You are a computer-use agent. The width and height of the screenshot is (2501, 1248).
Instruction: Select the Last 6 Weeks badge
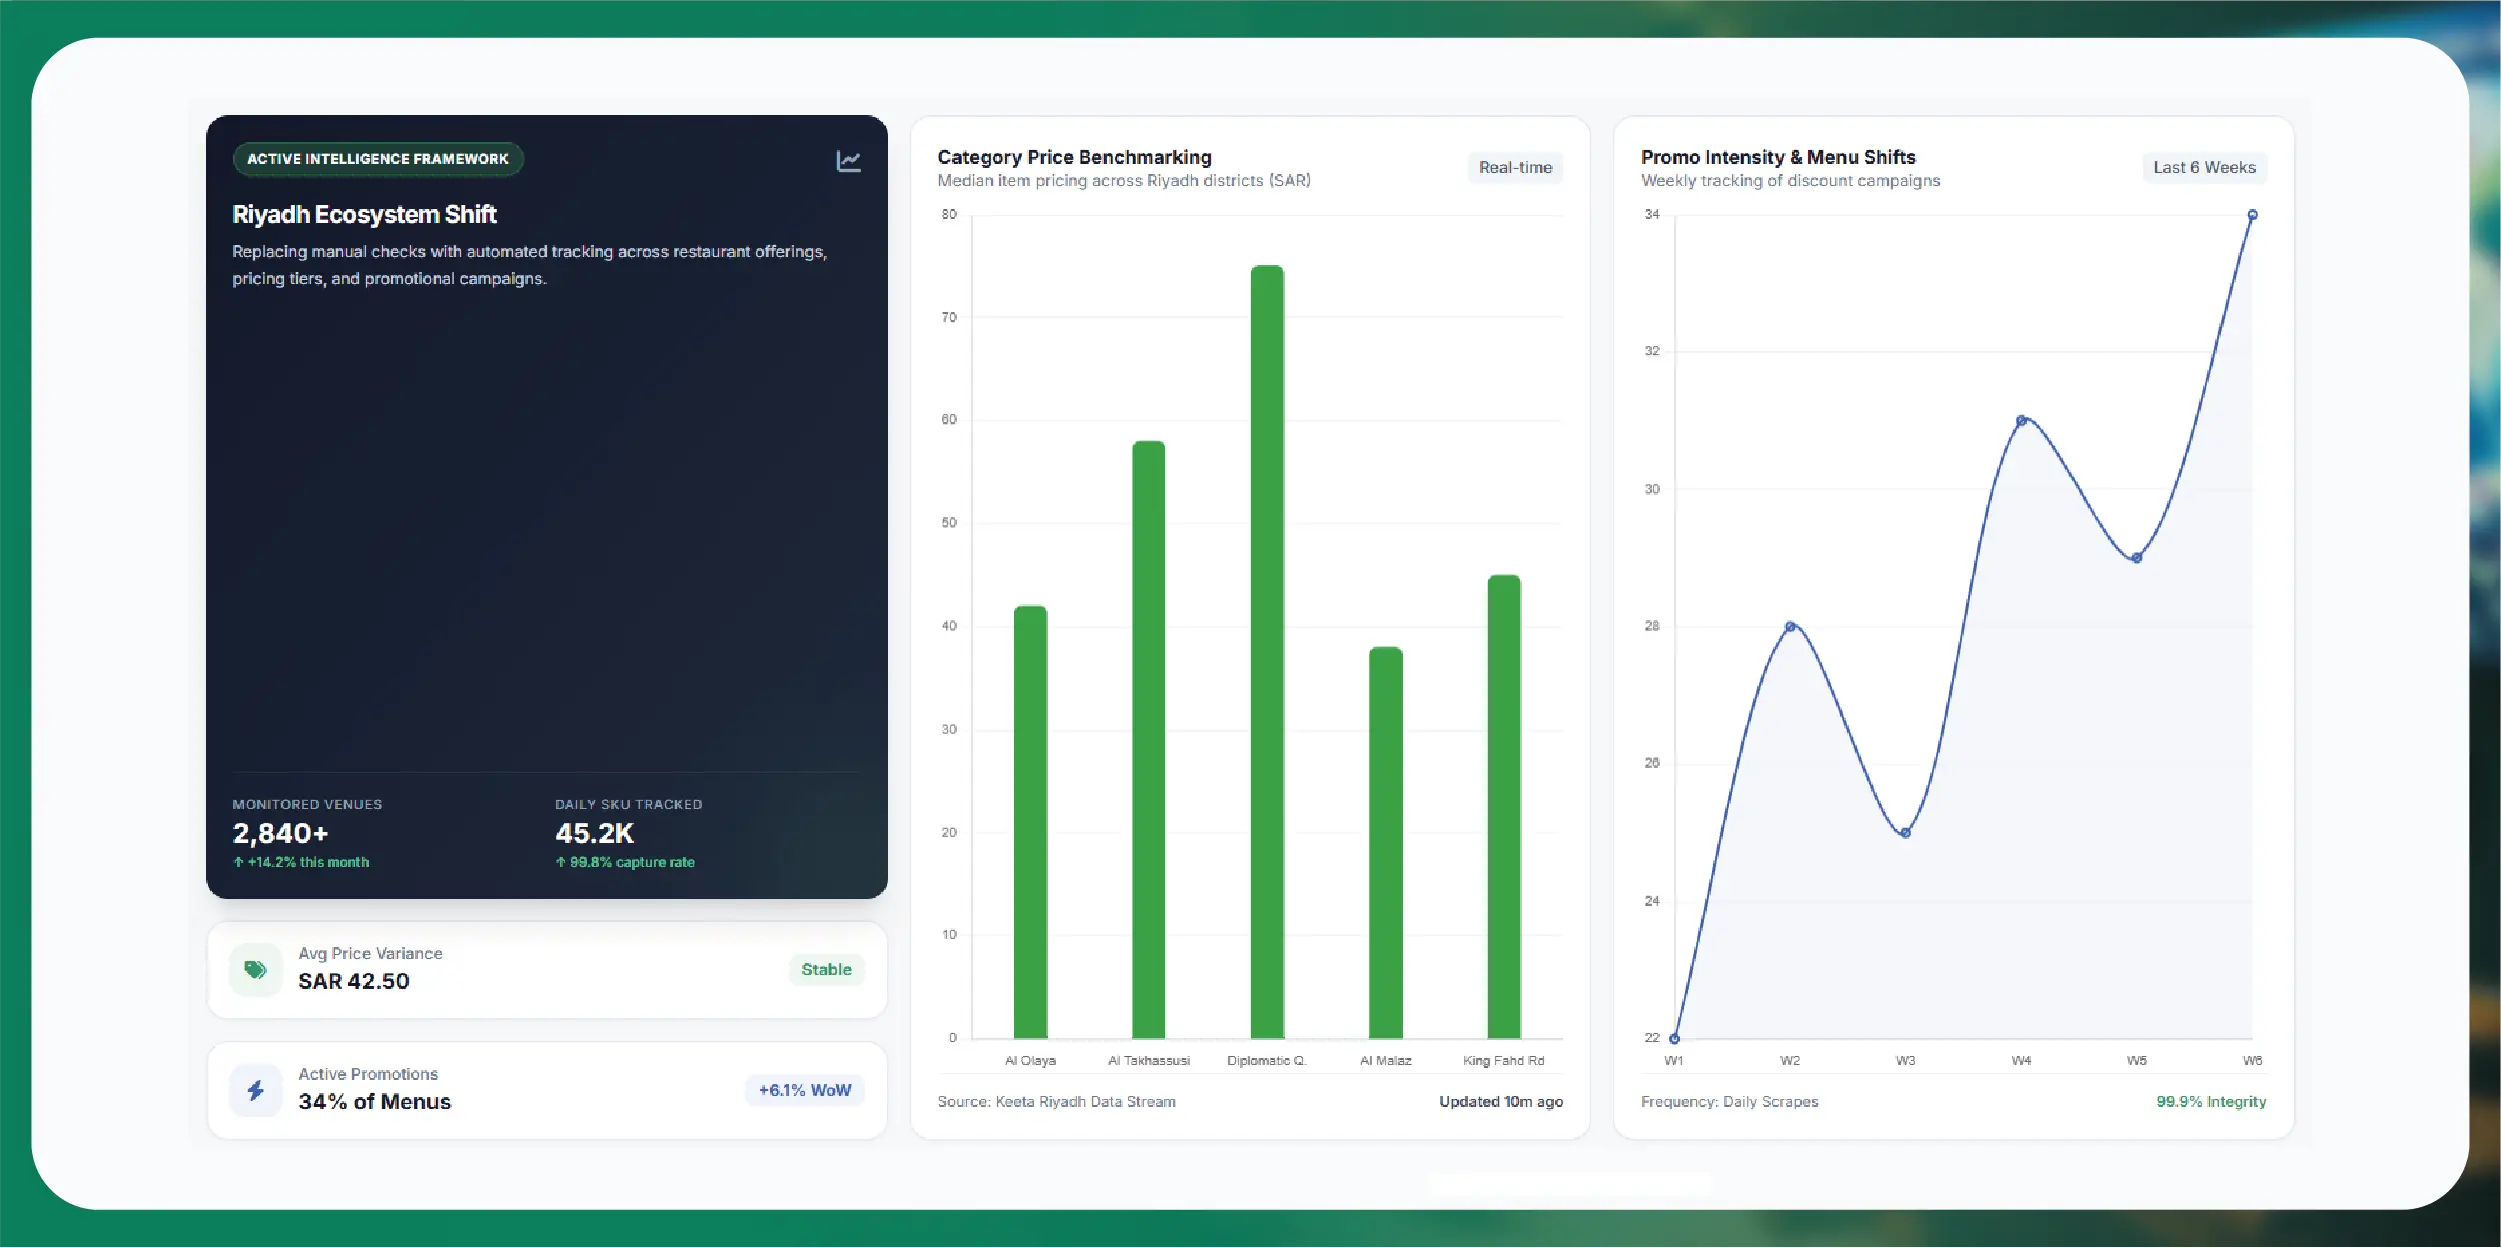click(x=2204, y=168)
